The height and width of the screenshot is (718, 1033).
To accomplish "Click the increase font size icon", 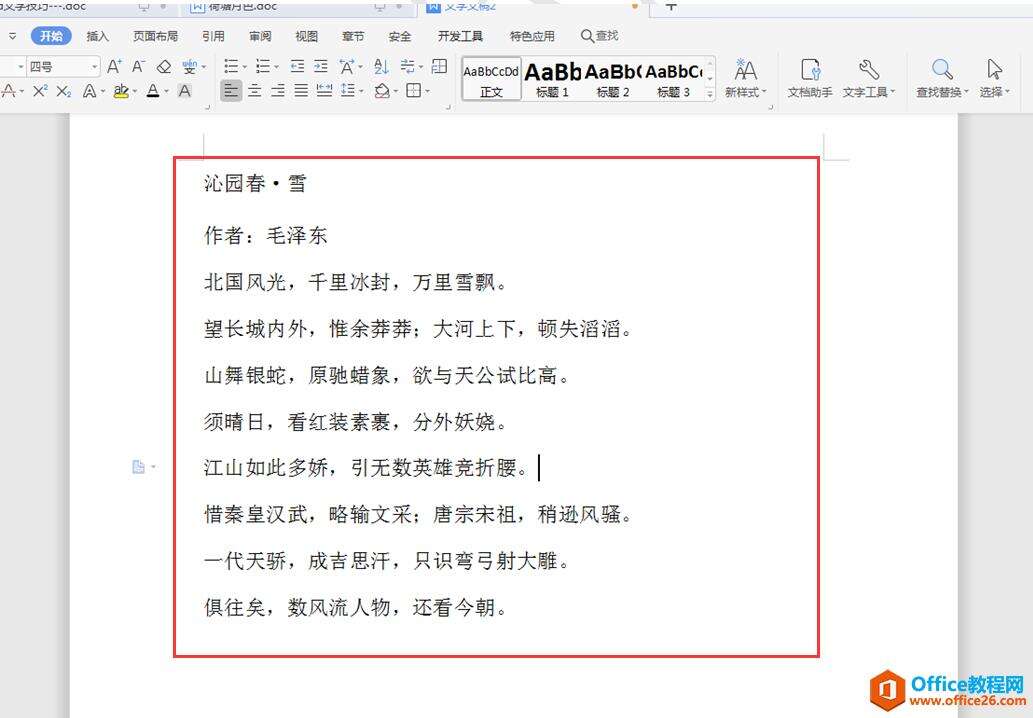I will click(114, 67).
